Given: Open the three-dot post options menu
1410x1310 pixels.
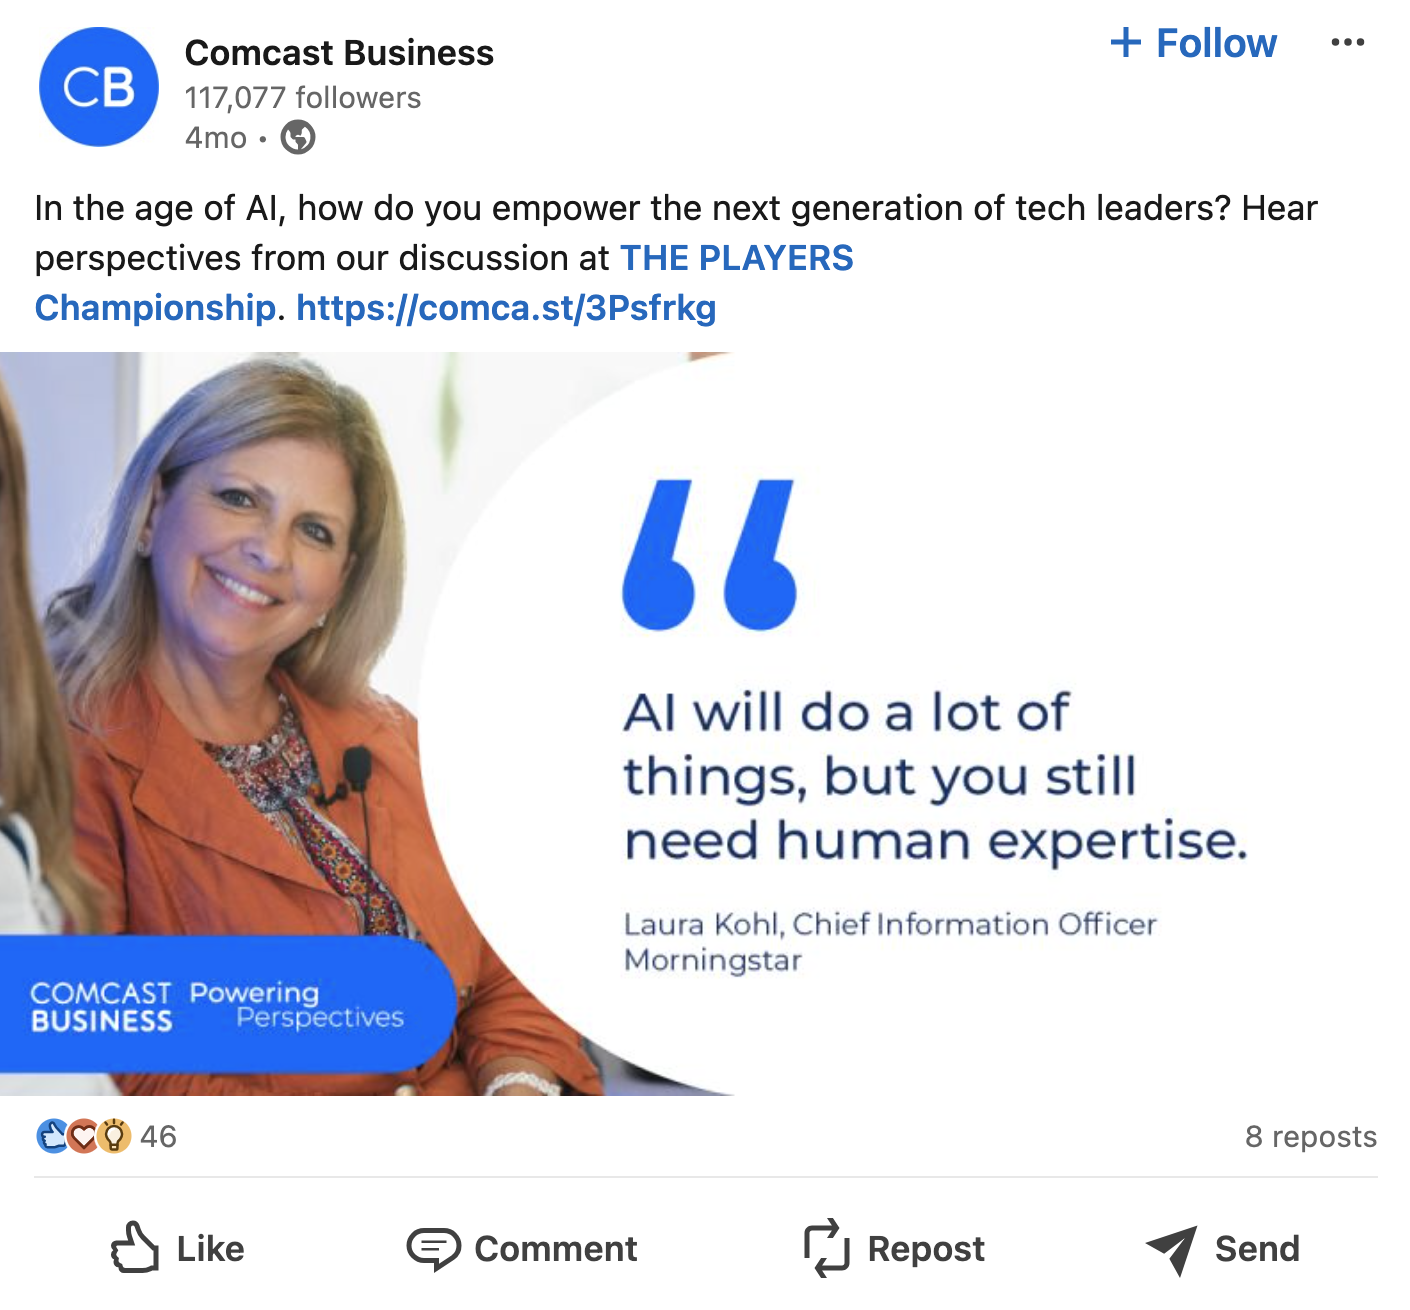Looking at the screenshot, I should click(x=1347, y=43).
